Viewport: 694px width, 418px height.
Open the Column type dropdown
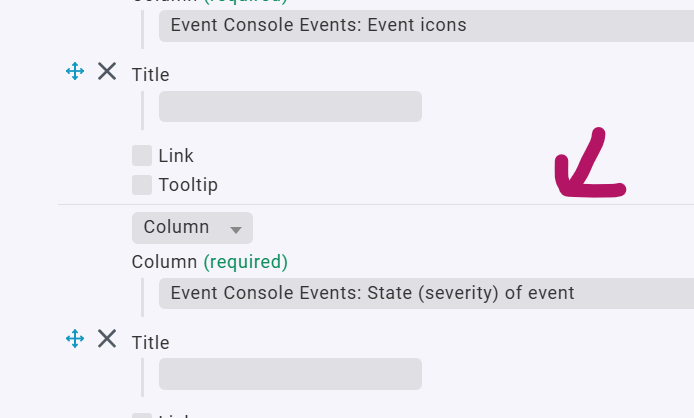[191, 227]
